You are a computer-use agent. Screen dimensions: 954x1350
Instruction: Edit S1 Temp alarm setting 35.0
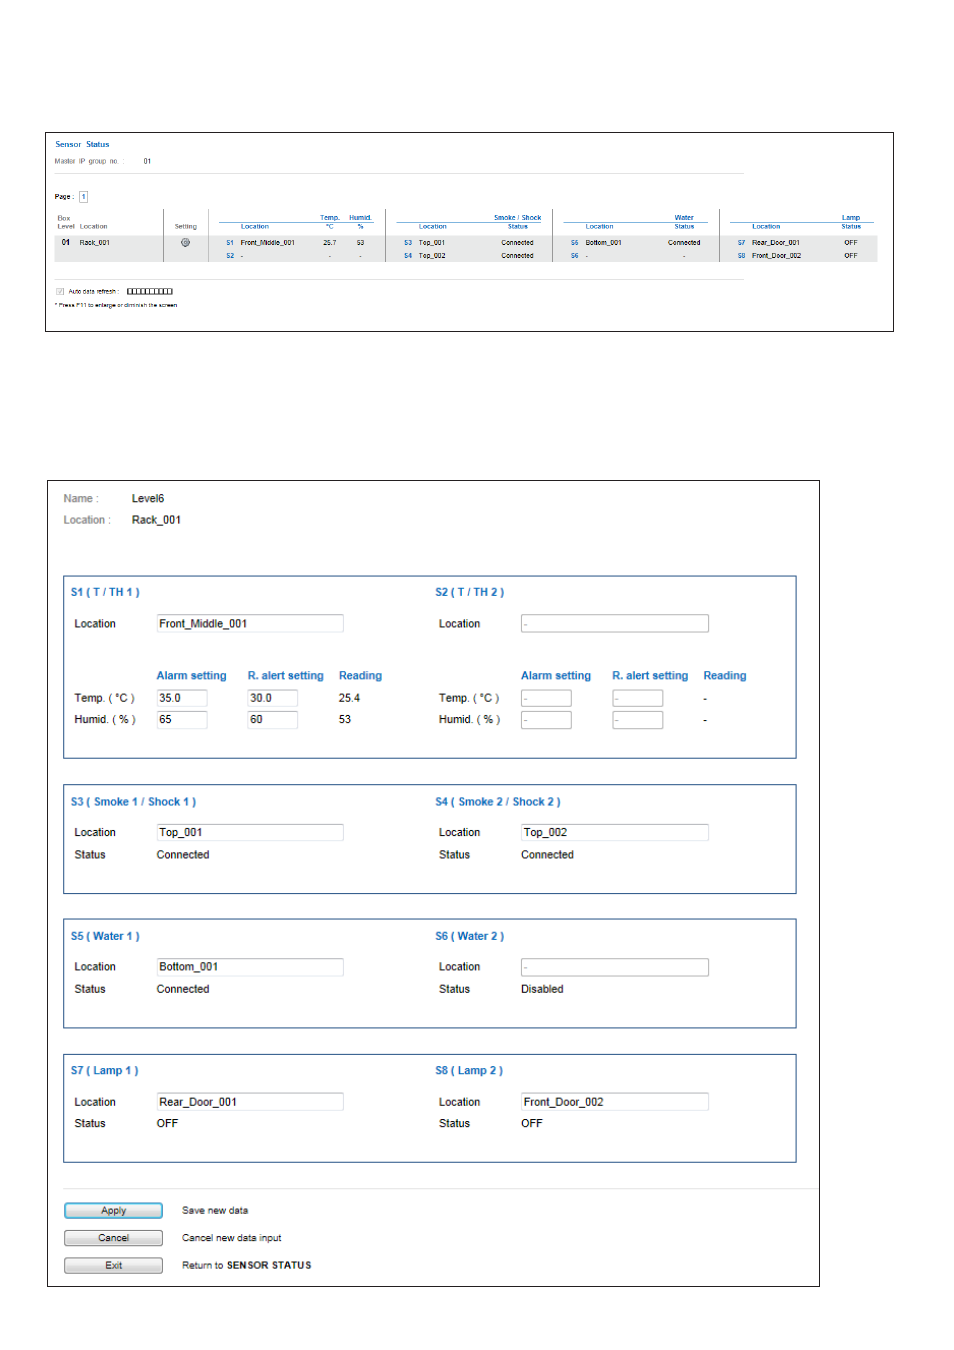[182, 698]
